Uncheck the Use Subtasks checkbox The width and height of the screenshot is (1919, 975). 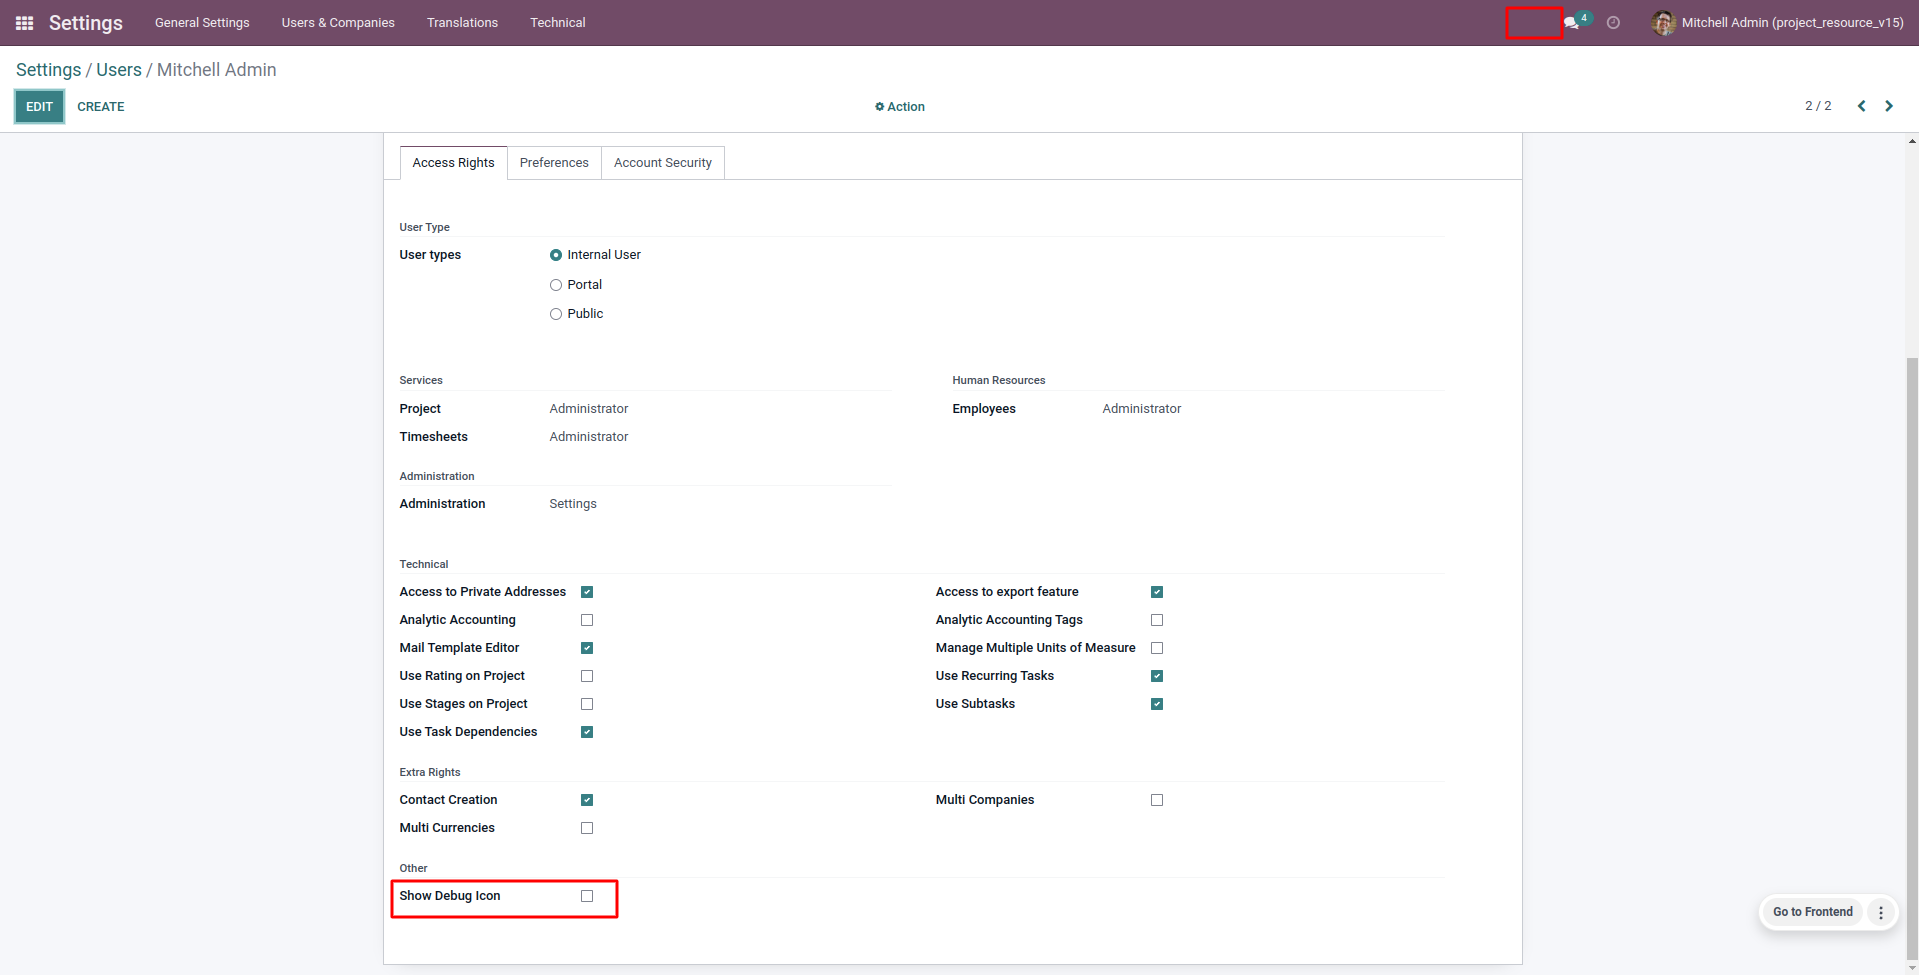coord(1157,704)
